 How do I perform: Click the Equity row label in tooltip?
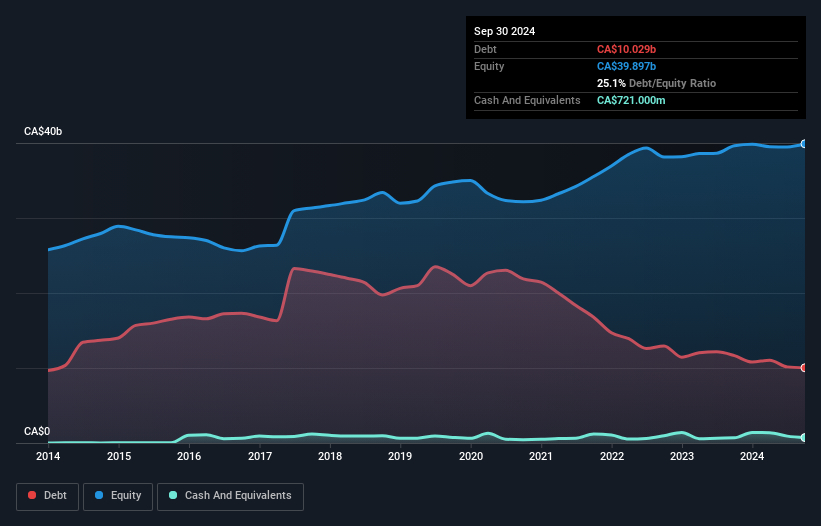(489, 66)
